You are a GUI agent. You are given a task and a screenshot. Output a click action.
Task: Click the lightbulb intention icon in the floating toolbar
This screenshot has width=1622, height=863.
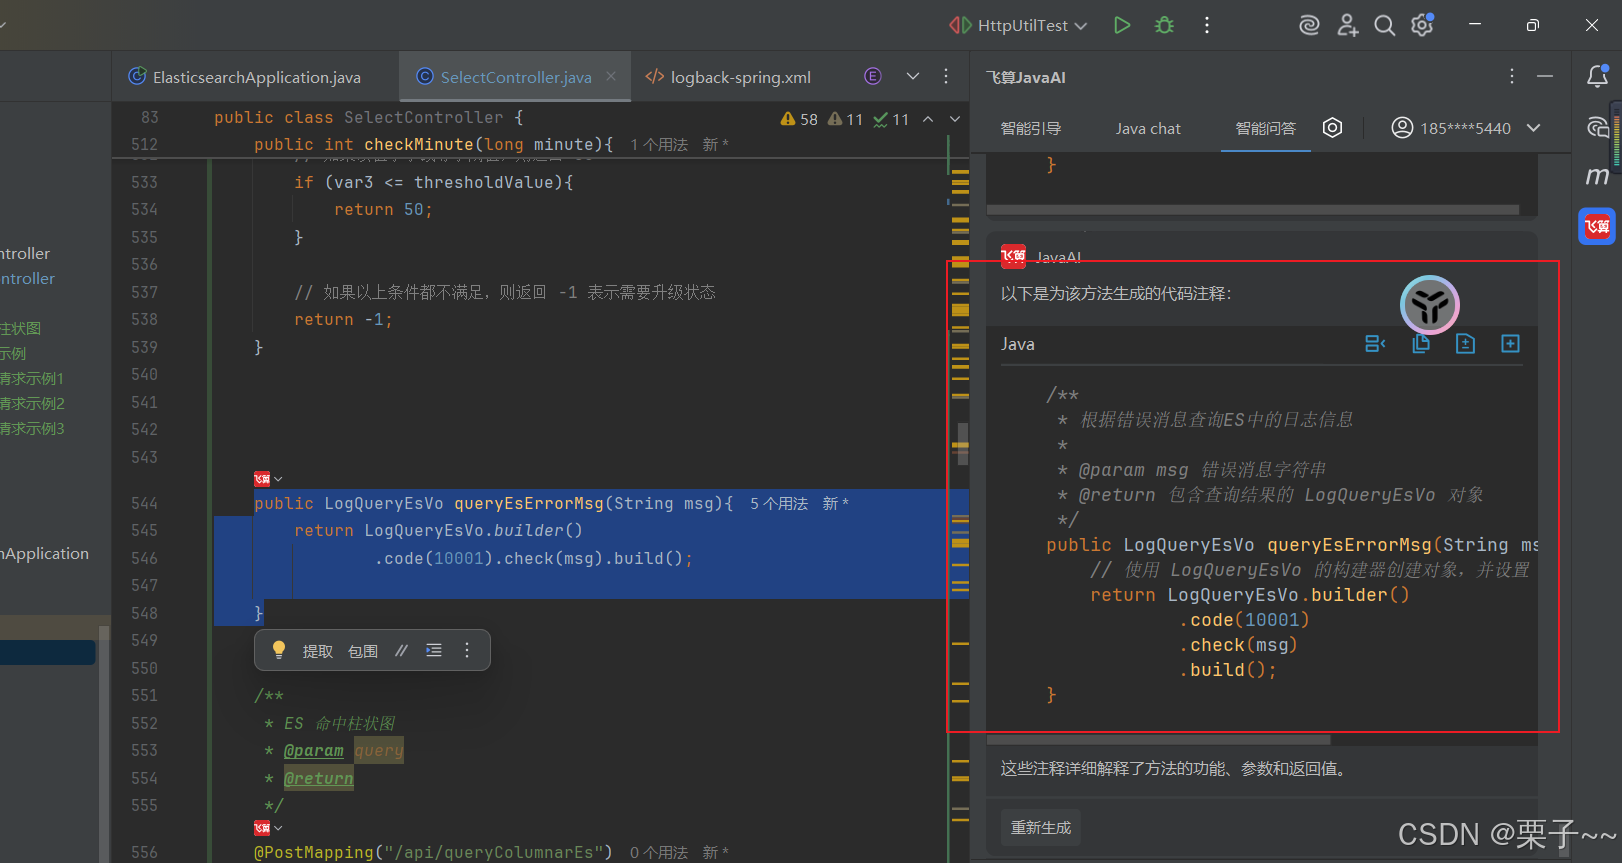coord(279,650)
